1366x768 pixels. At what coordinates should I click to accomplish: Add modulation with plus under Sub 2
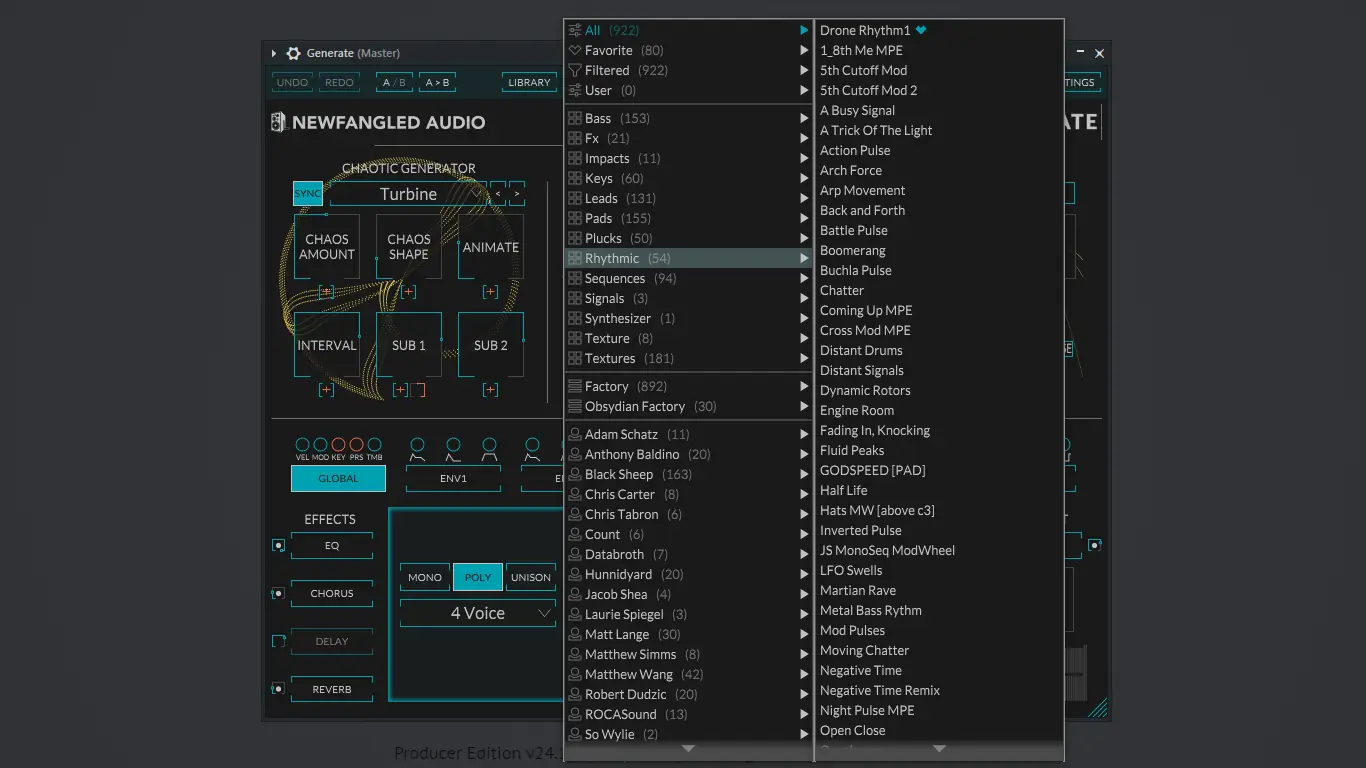coord(490,390)
